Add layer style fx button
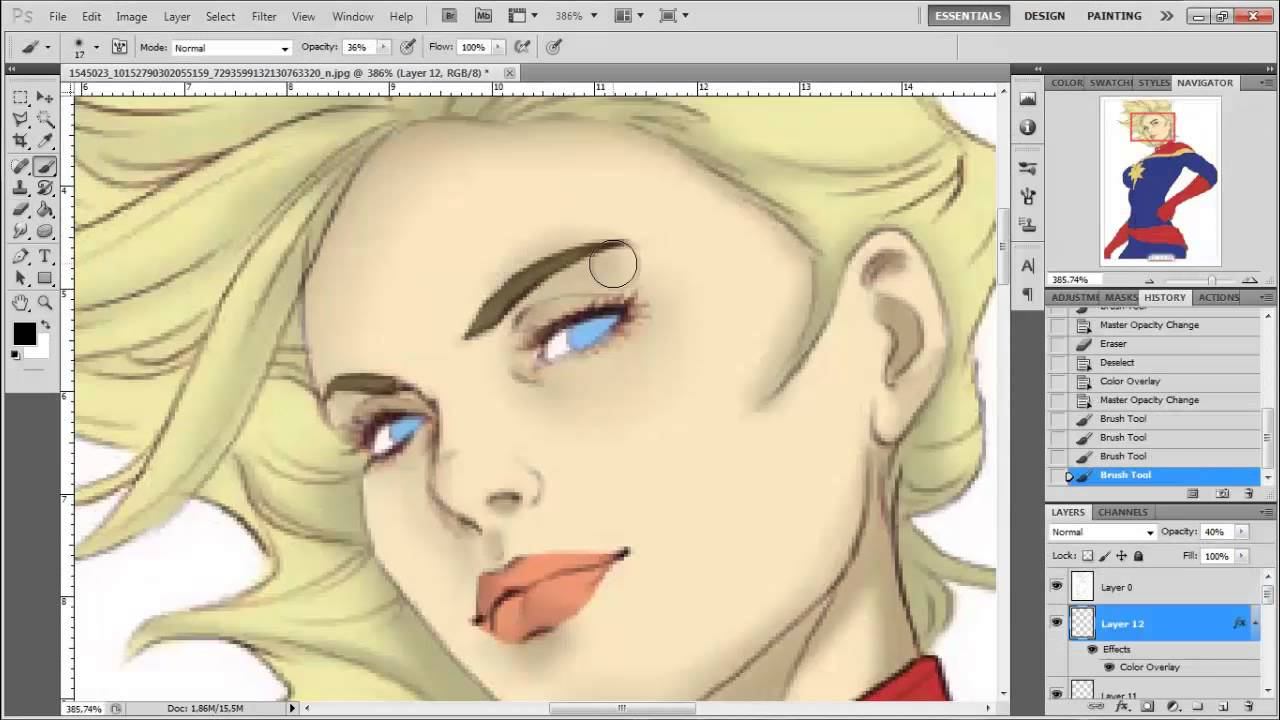Screen dimensions: 1280x720 pyautogui.click(x=1123, y=707)
